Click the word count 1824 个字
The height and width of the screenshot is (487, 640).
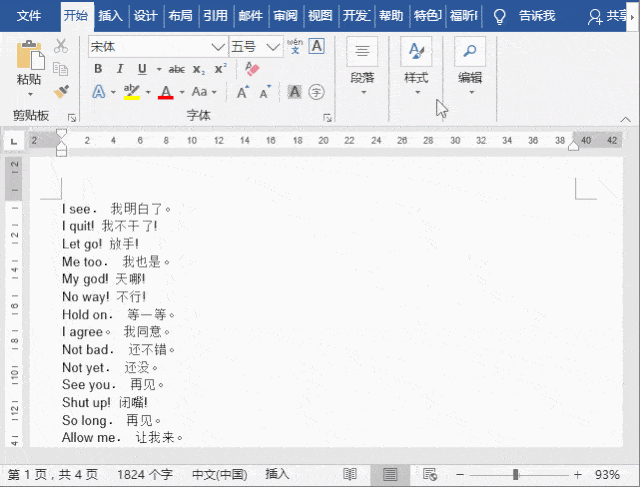point(145,474)
